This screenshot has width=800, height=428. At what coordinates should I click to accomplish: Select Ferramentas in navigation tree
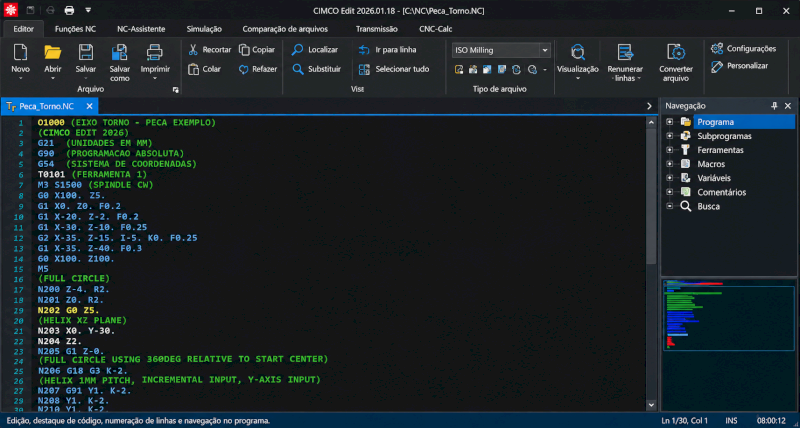click(x=720, y=150)
